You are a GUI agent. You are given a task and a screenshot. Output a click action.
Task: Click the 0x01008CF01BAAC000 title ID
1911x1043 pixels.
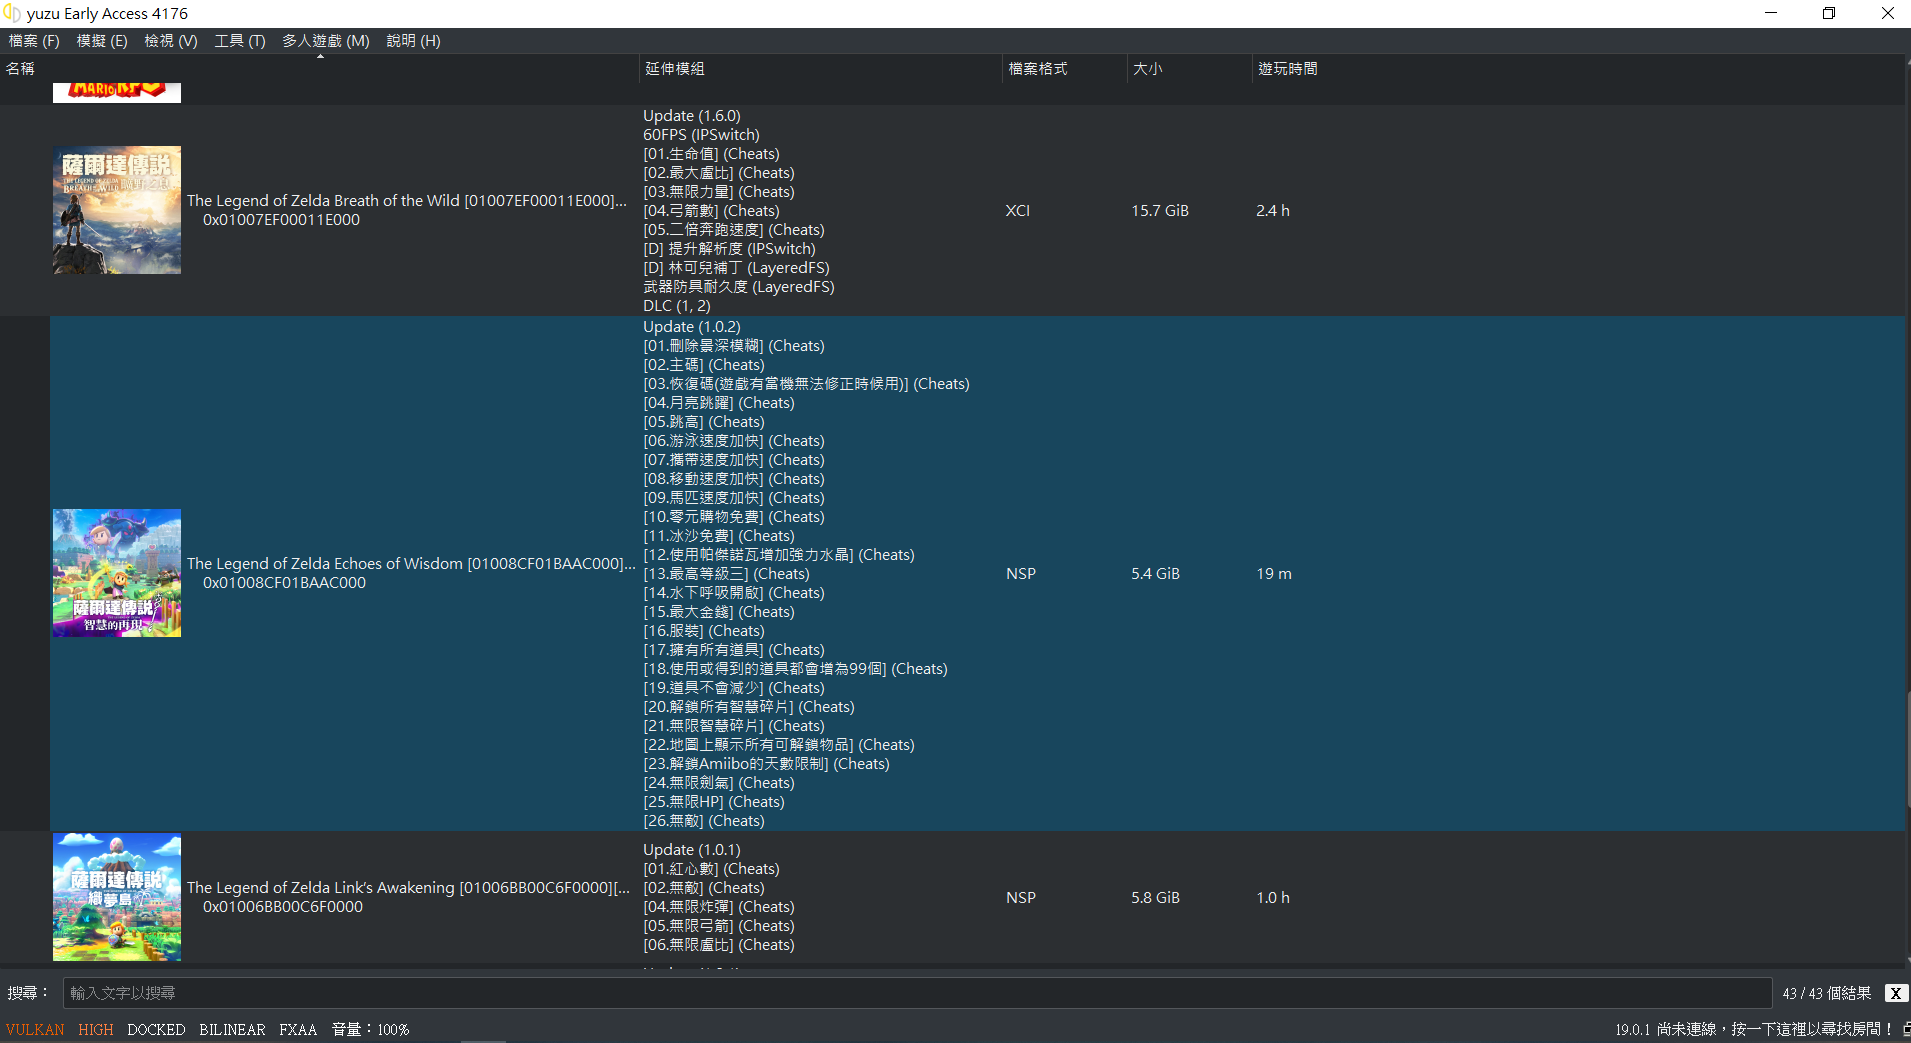(x=284, y=583)
